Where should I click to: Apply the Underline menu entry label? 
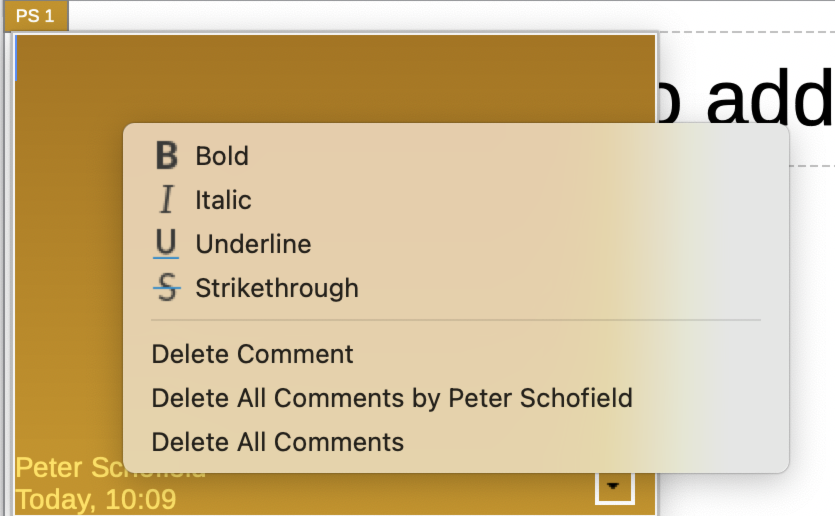coord(253,244)
